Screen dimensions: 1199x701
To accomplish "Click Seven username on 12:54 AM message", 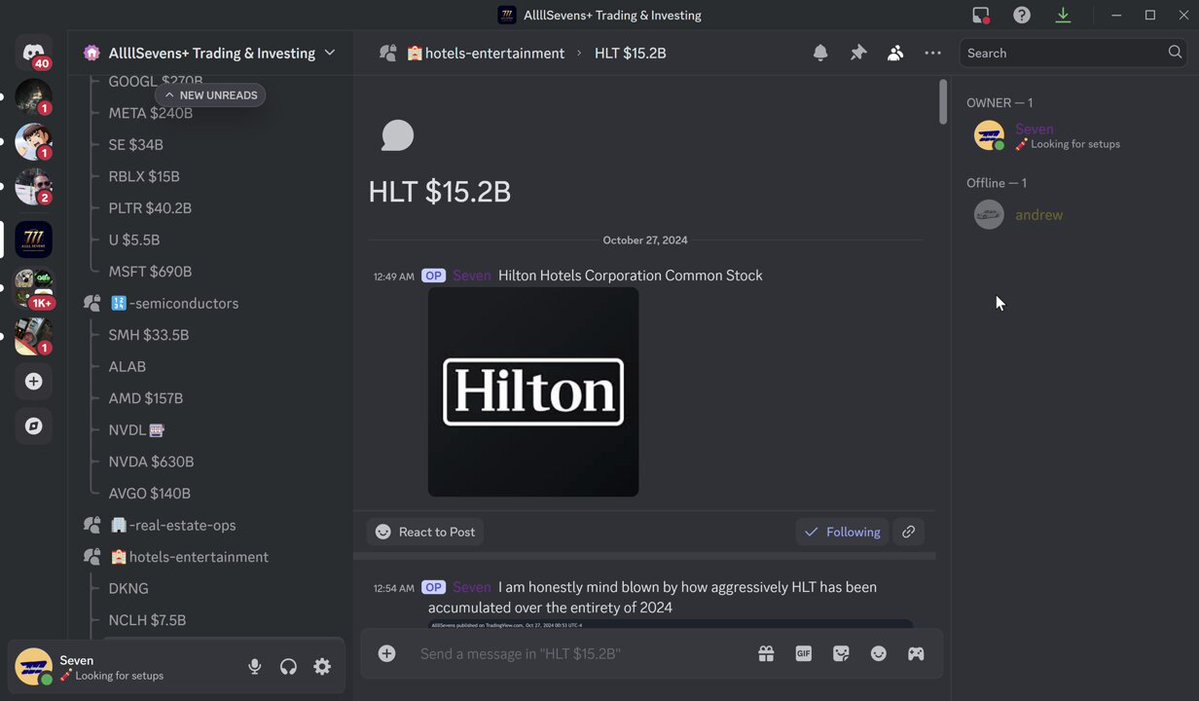I will click(x=471, y=587).
